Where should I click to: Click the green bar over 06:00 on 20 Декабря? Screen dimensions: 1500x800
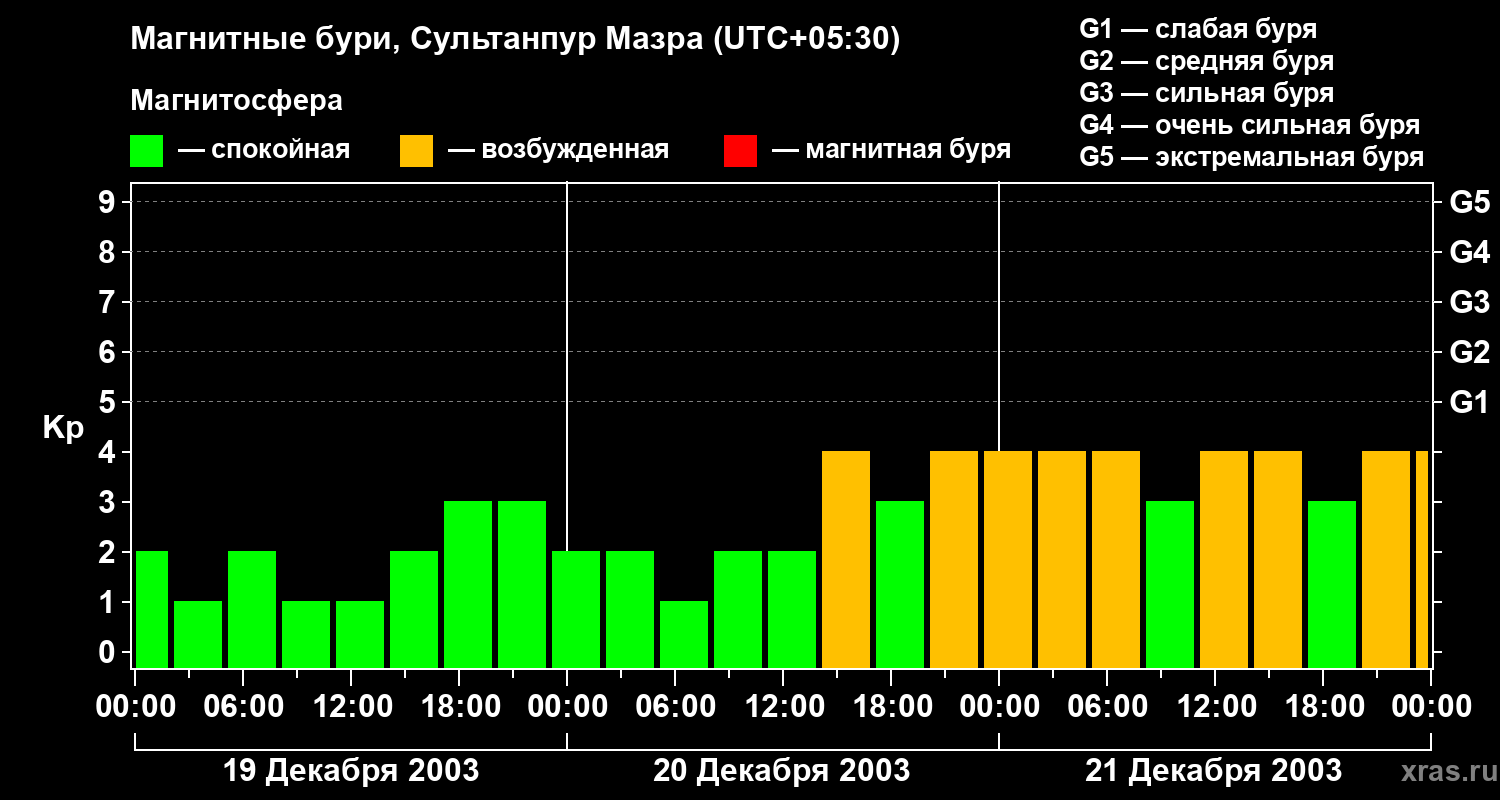[x=684, y=634]
